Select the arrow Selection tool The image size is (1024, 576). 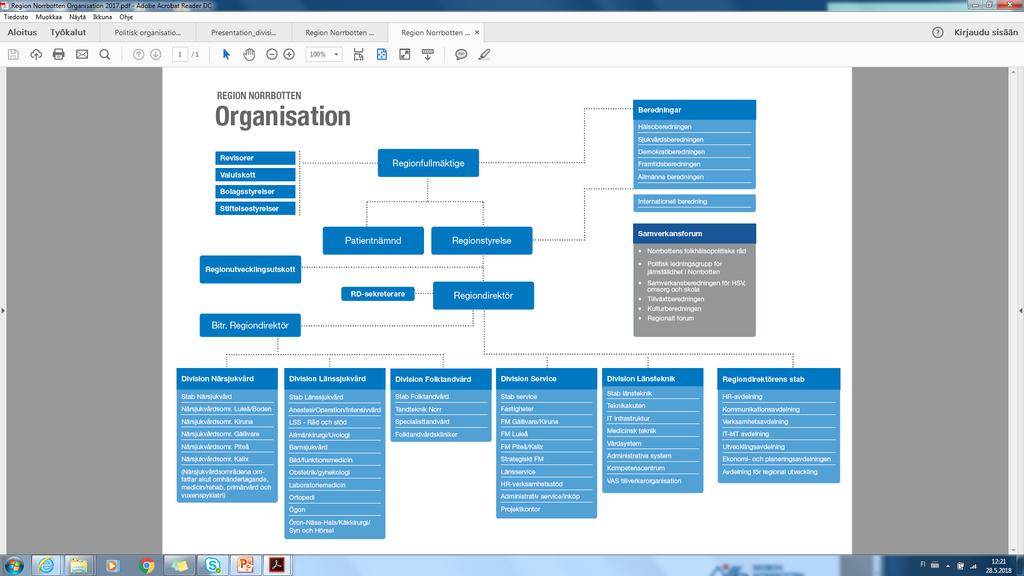pos(226,54)
